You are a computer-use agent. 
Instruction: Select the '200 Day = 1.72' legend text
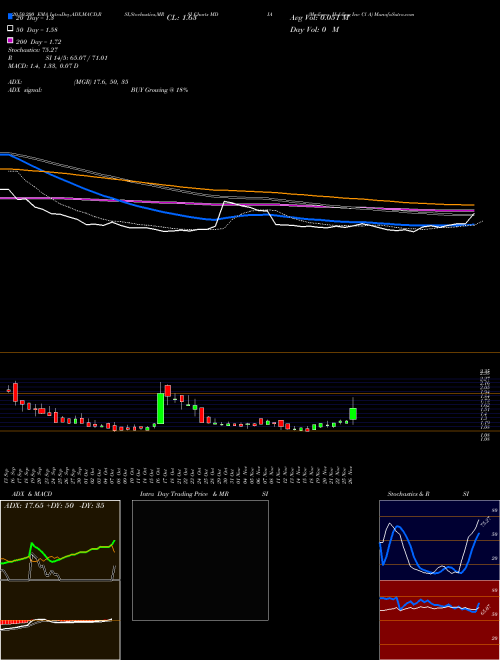pyautogui.click(x=39, y=42)
